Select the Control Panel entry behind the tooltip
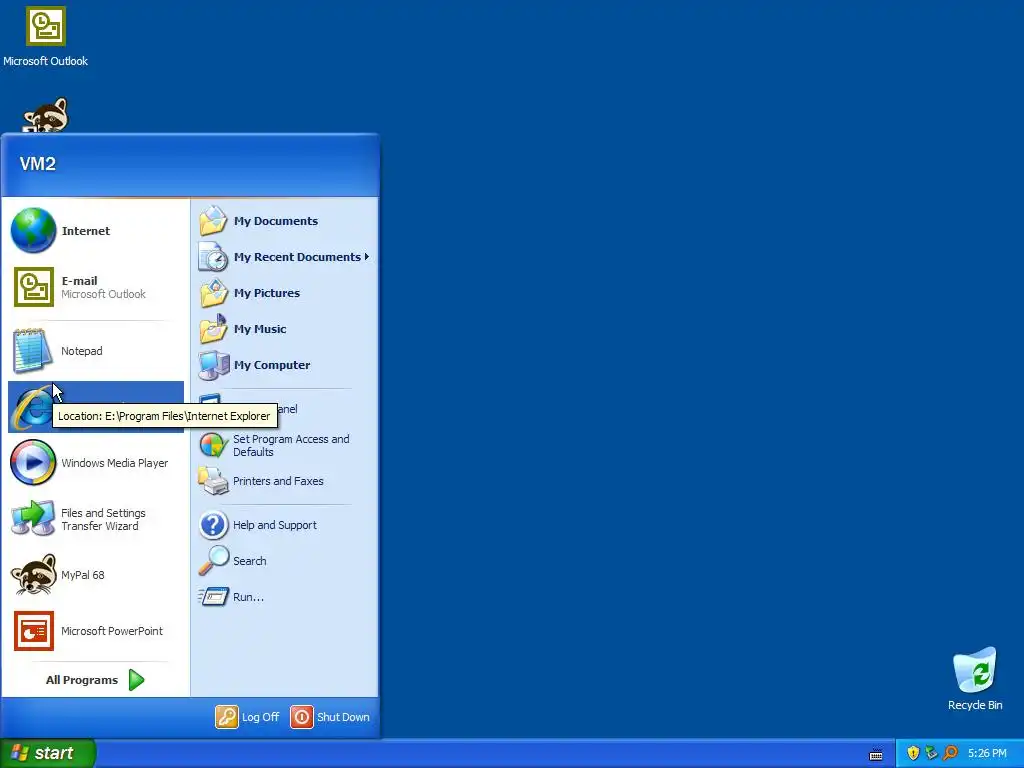1024x768 pixels. (285, 409)
